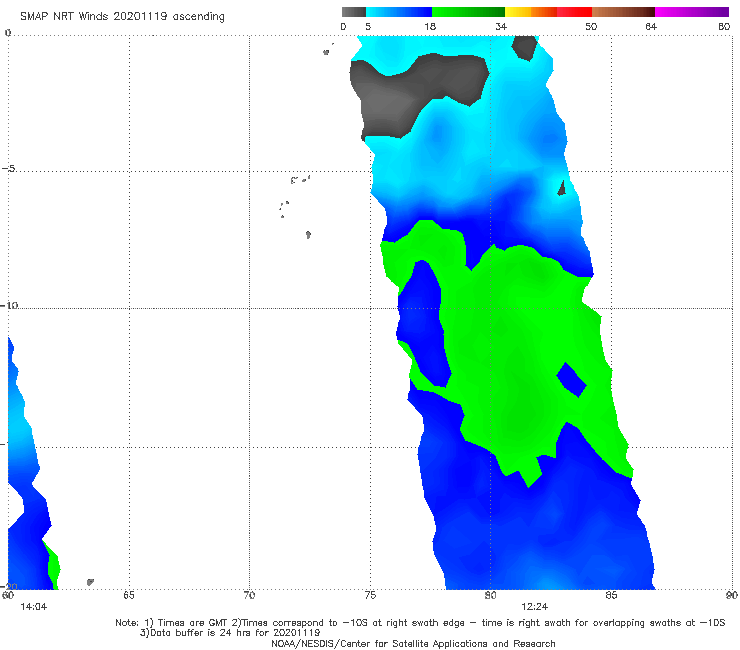Click the latitude axis label "-5"
Screen dimensions: 740x650
8,169
